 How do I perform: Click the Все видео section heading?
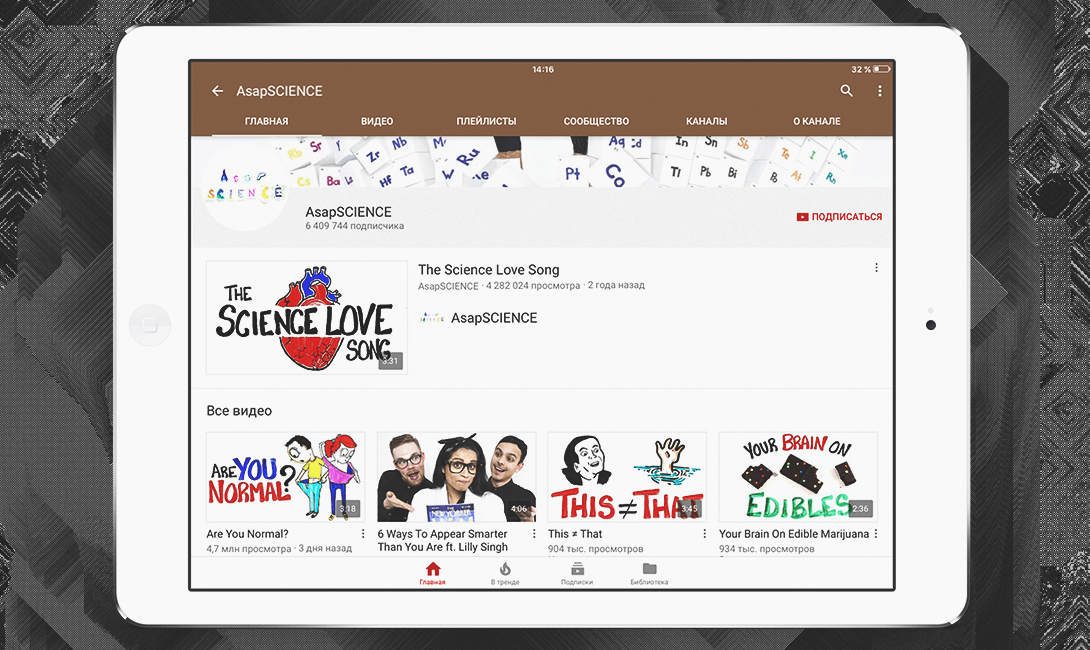(239, 411)
